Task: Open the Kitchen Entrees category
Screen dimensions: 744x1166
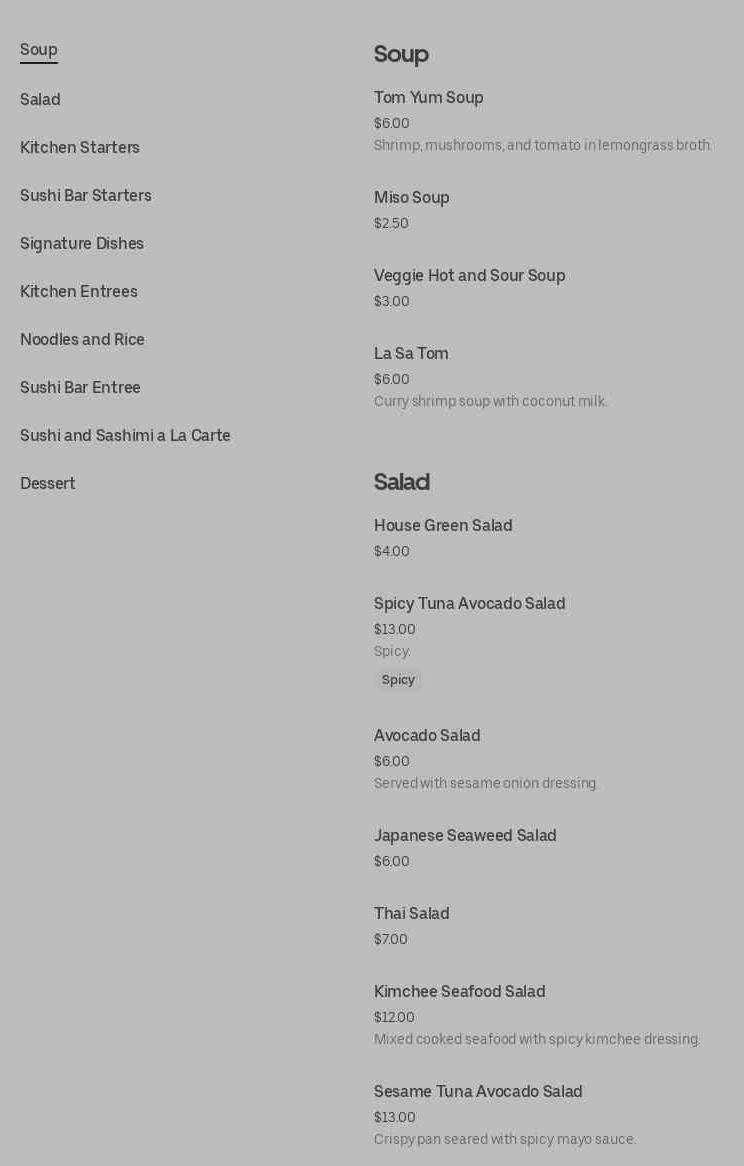Action: coord(79,292)
